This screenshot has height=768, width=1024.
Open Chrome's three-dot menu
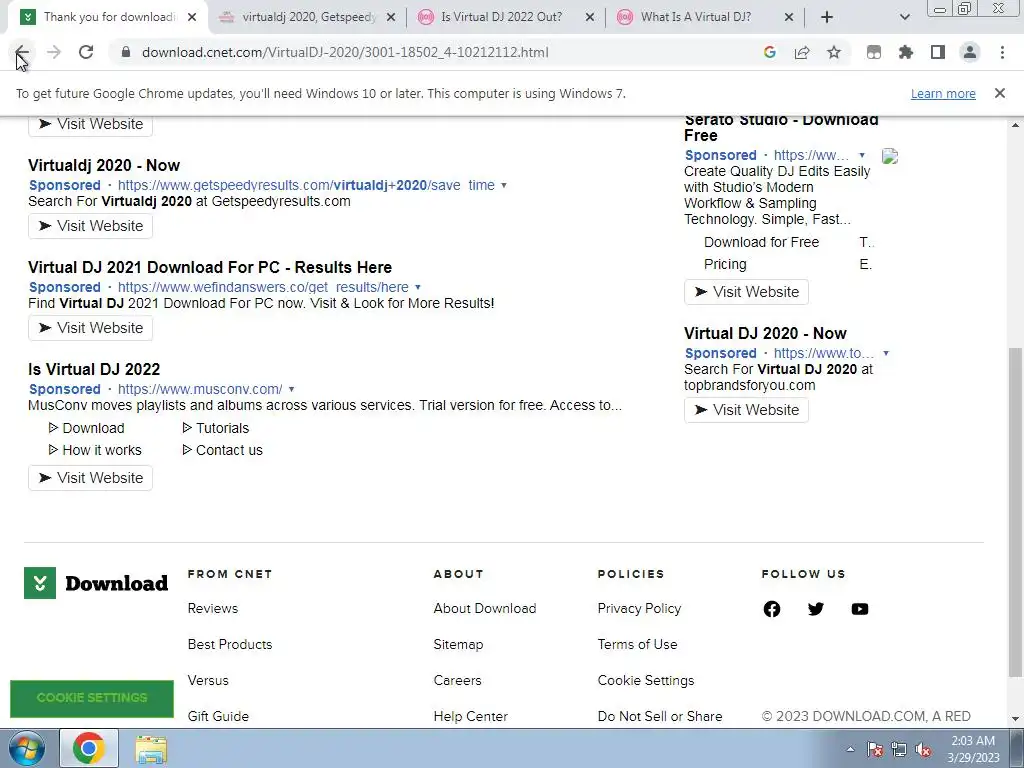tap(1002, 52)
